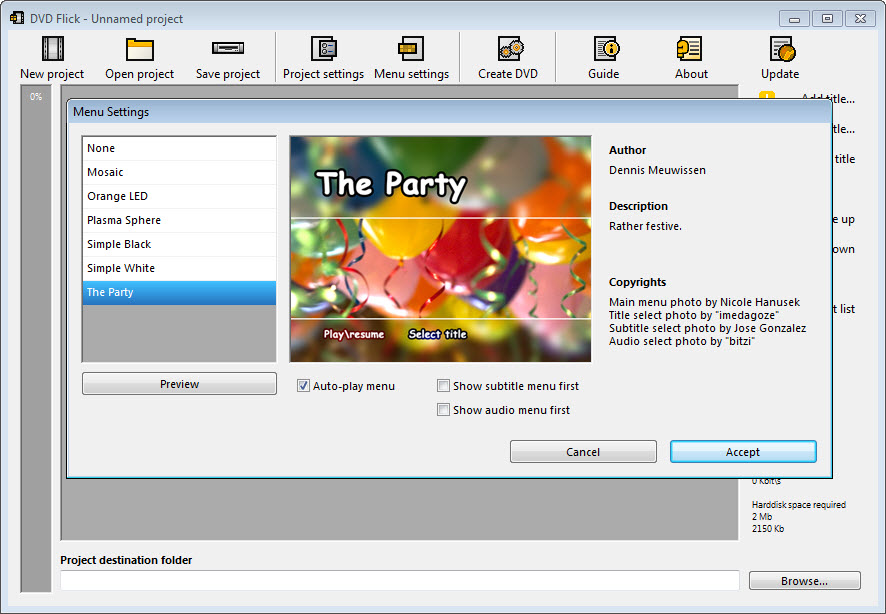This screenshot has height=614, width=886.
Task: Open an existing project
Action: point(140,55)
